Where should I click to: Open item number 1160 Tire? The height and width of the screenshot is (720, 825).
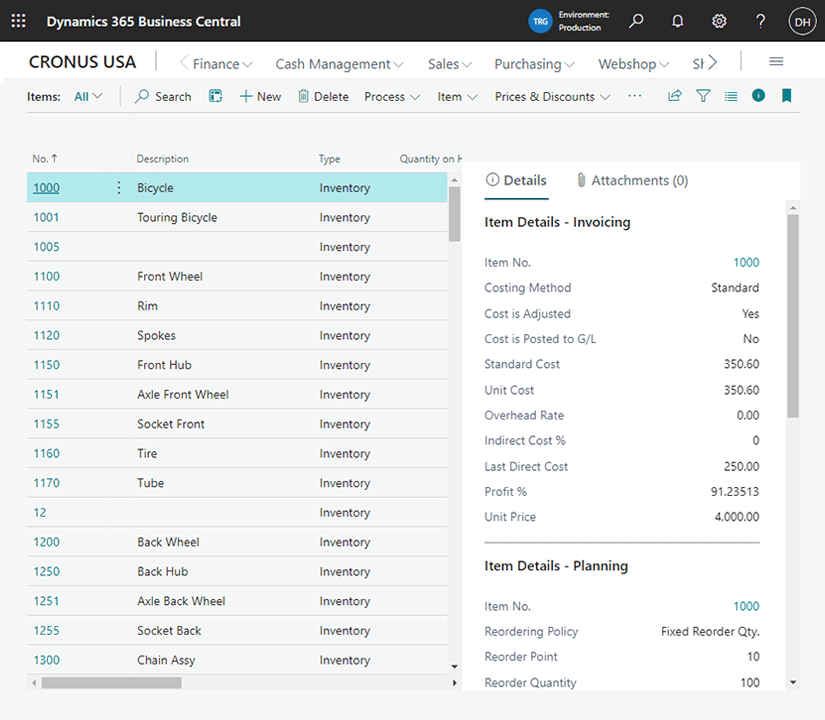coord(46,453)
